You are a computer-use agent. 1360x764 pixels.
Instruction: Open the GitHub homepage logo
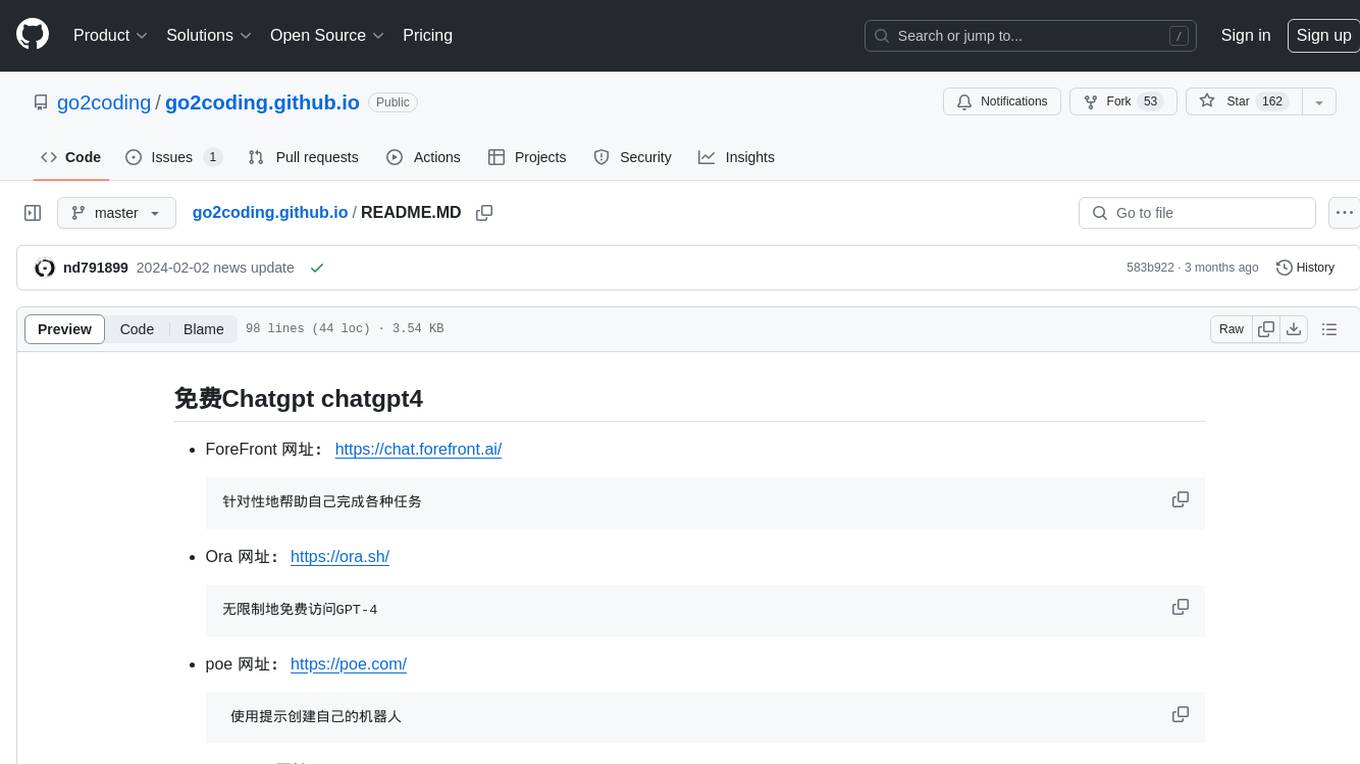click(x=32, y=35)
